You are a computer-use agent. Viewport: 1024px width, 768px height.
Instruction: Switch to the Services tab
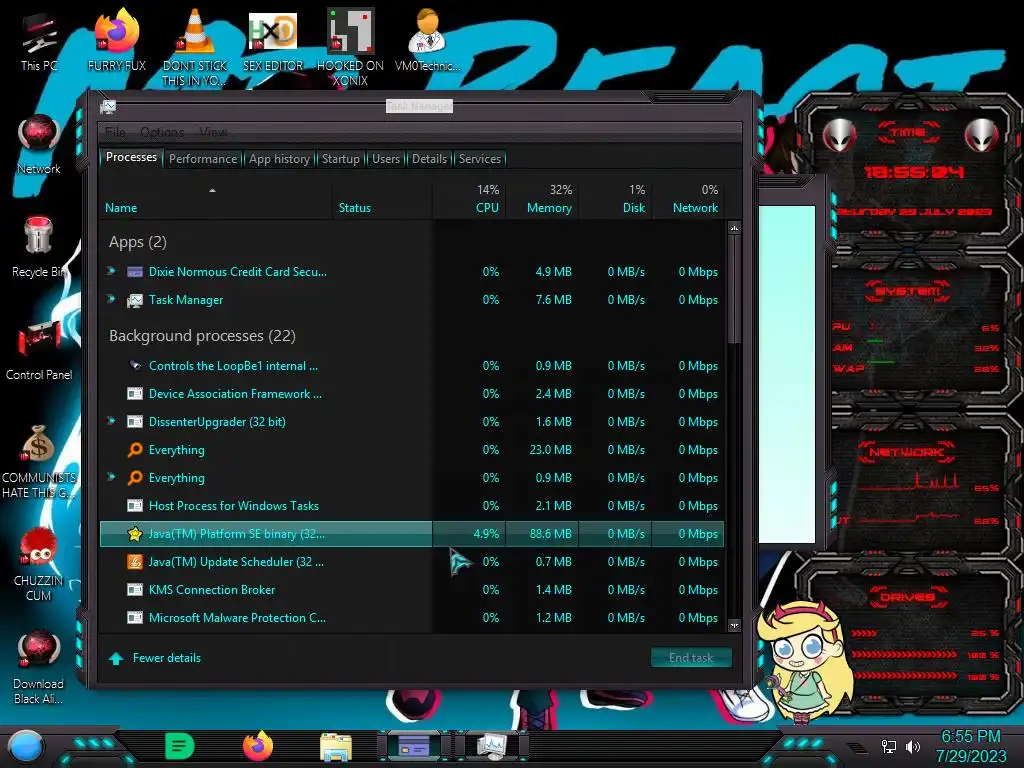(x=480, y=159)
